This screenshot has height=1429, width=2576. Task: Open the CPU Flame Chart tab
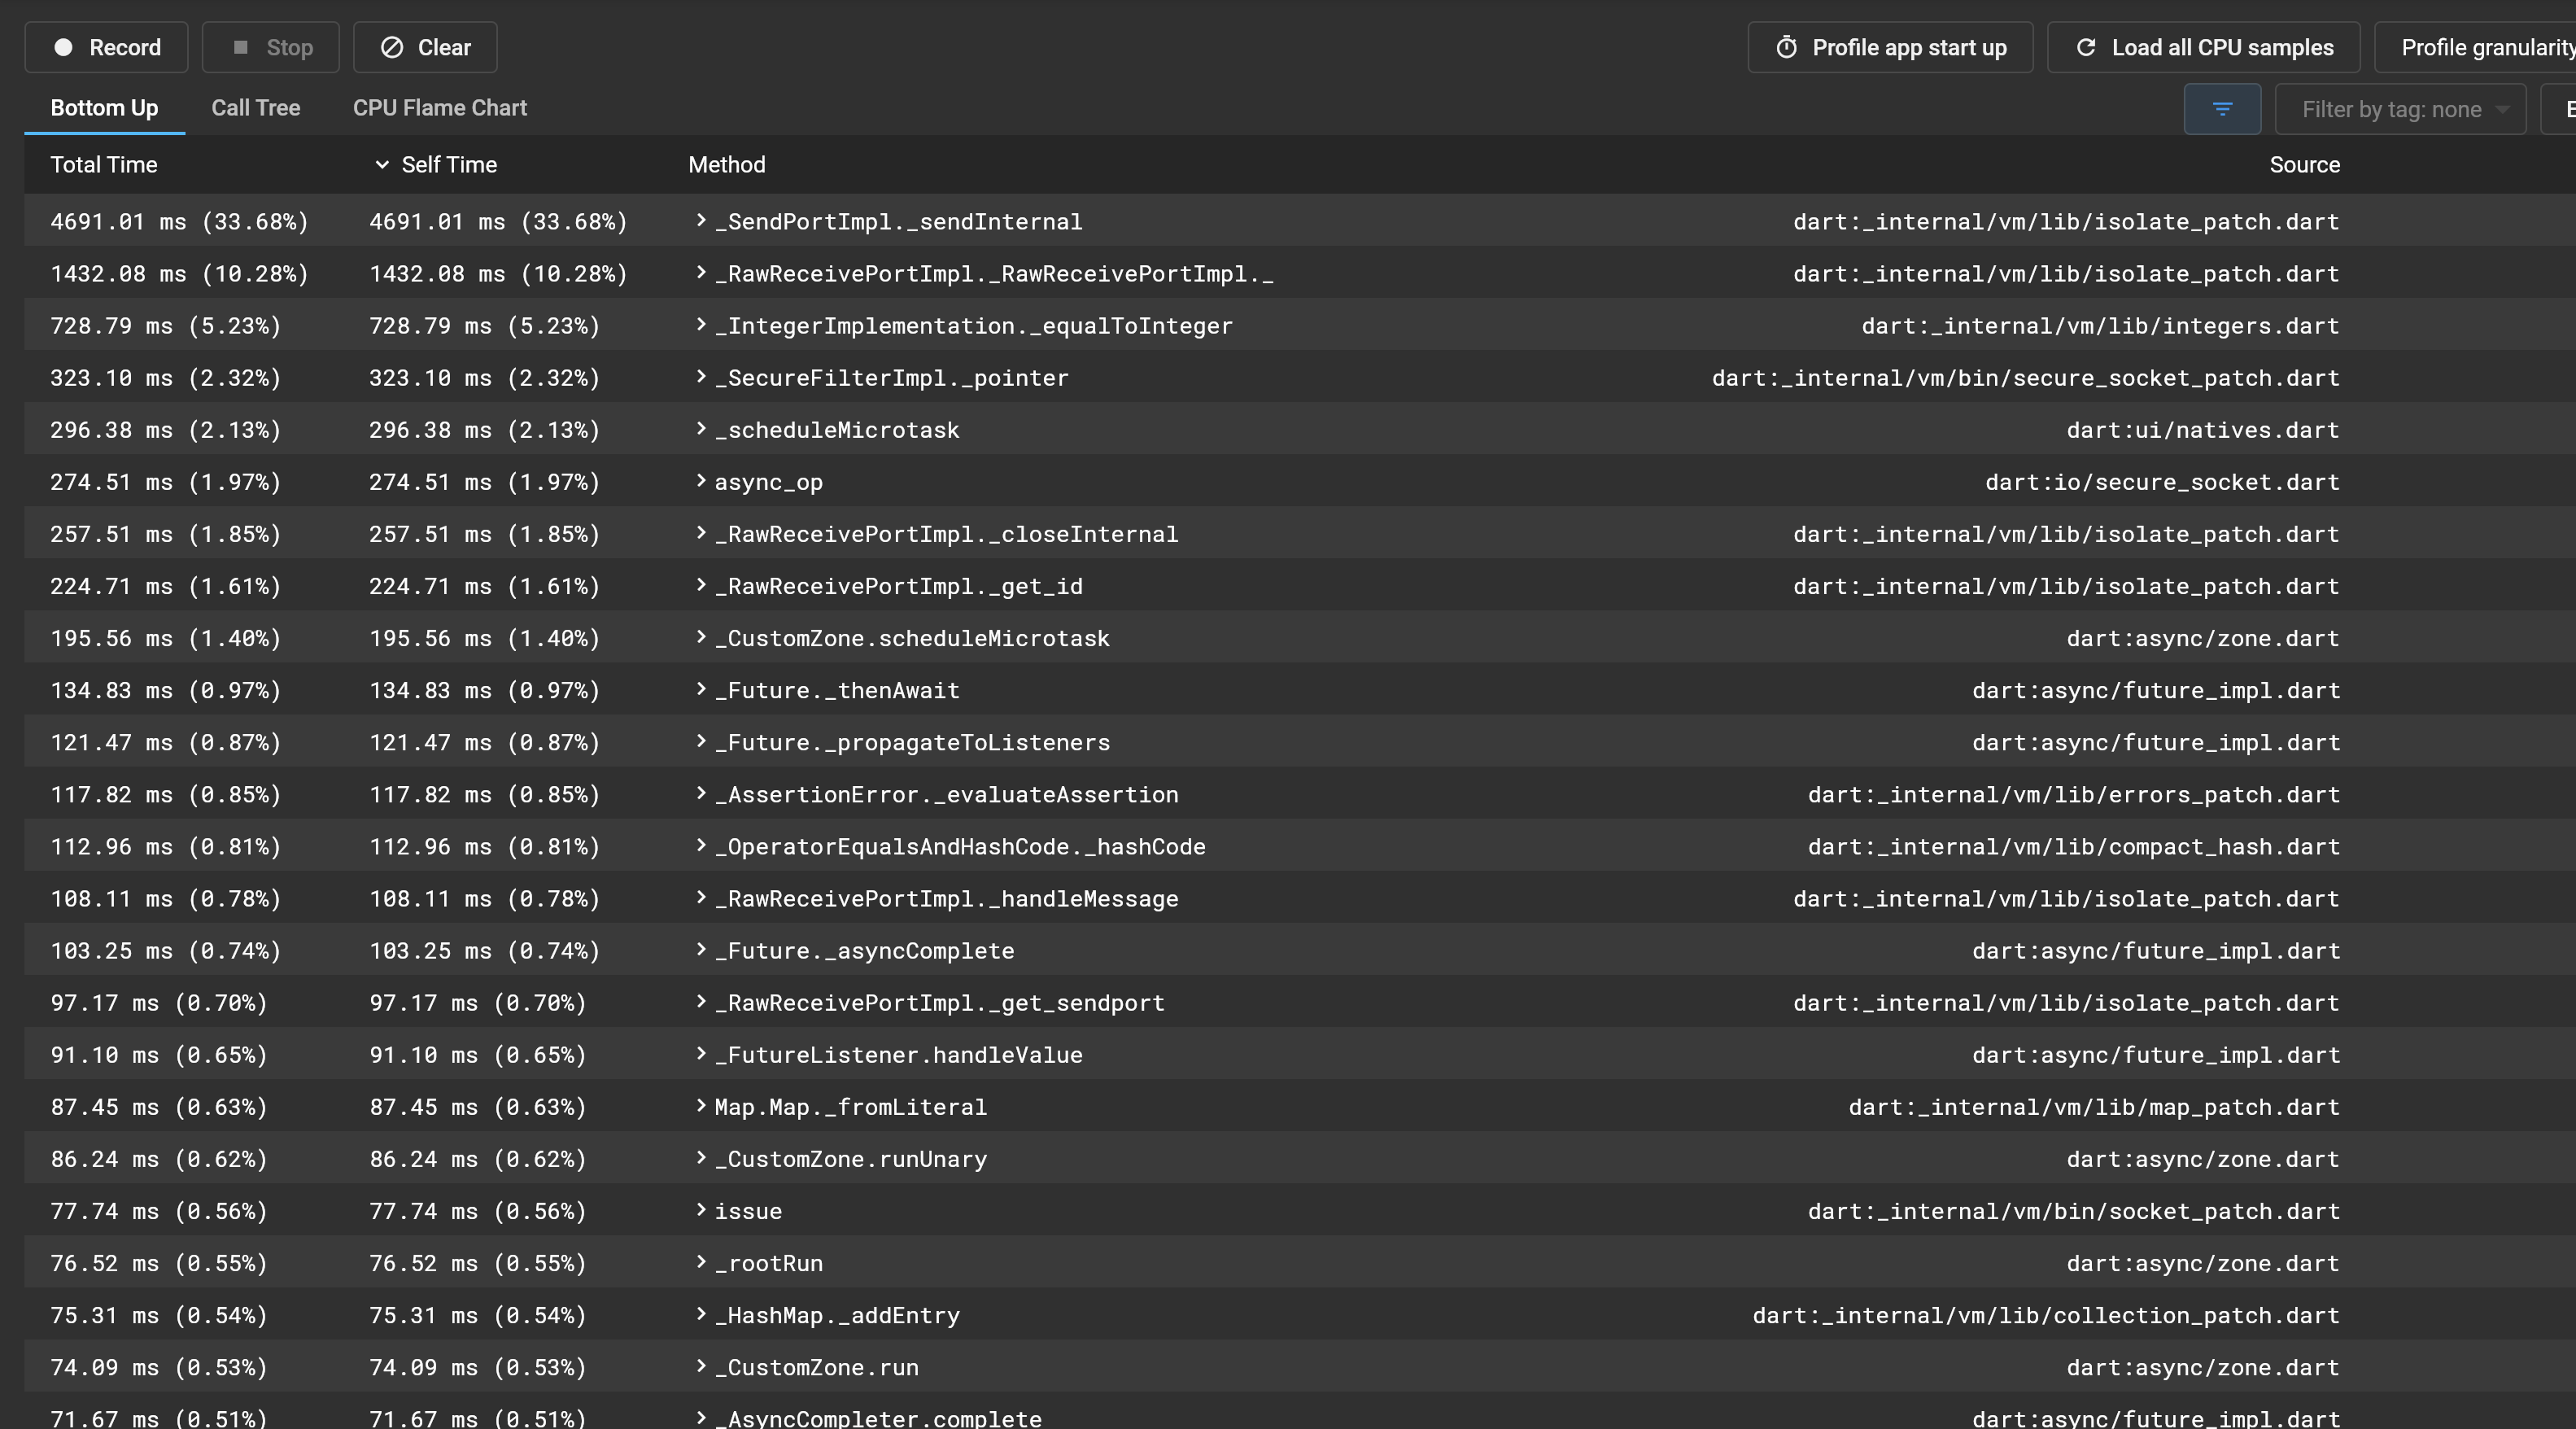439,108
